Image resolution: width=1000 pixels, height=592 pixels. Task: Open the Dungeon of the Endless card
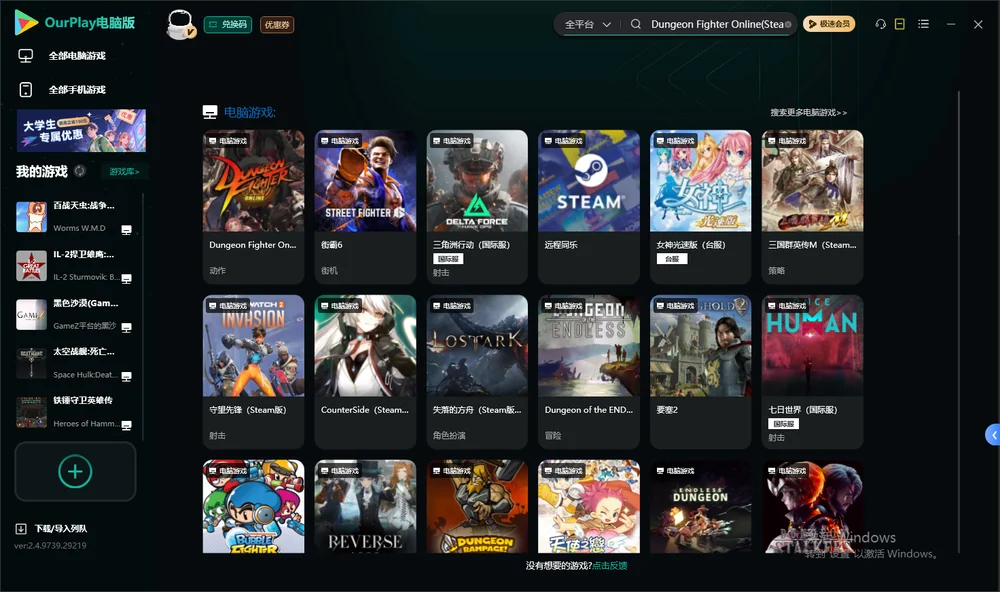click(589, 372)
